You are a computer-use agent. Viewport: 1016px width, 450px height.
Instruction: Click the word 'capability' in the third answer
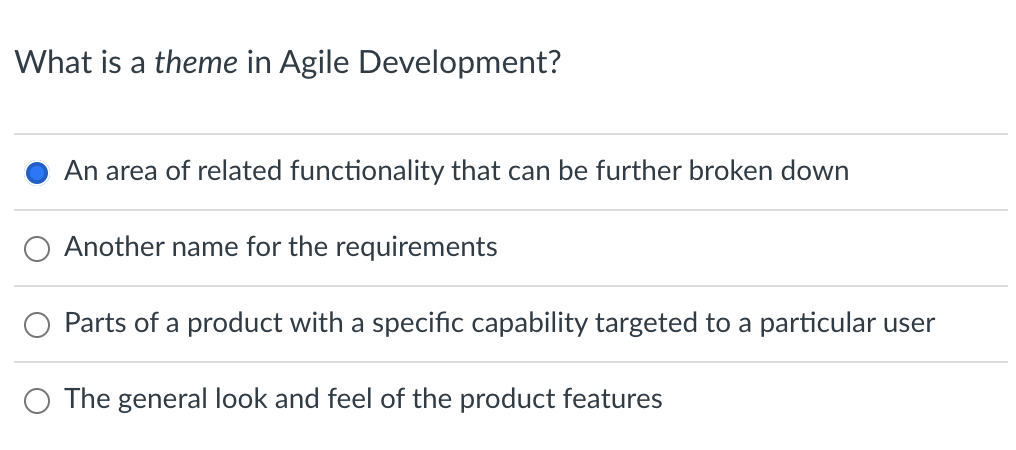point(529,324)
